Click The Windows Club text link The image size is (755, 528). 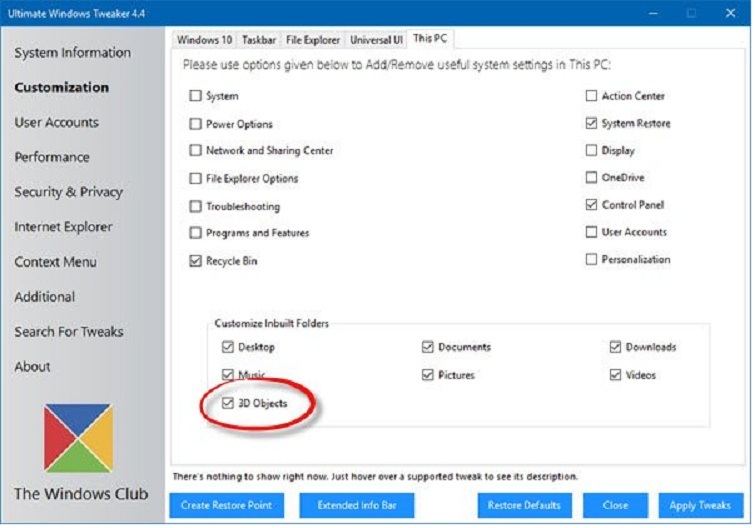point(81,494)
